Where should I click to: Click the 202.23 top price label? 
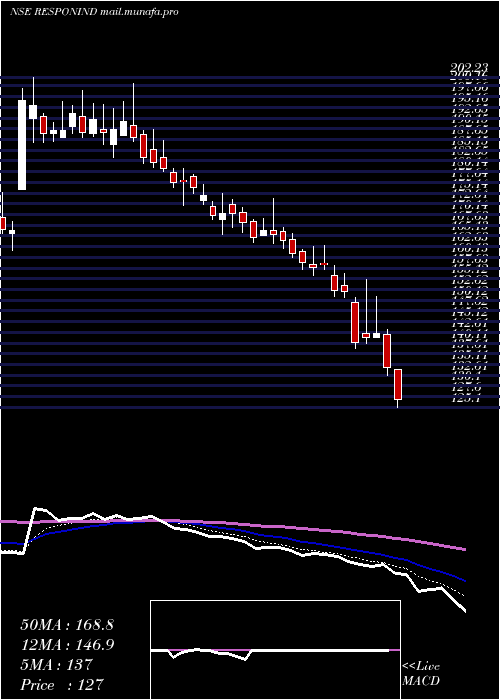[468, 67]
